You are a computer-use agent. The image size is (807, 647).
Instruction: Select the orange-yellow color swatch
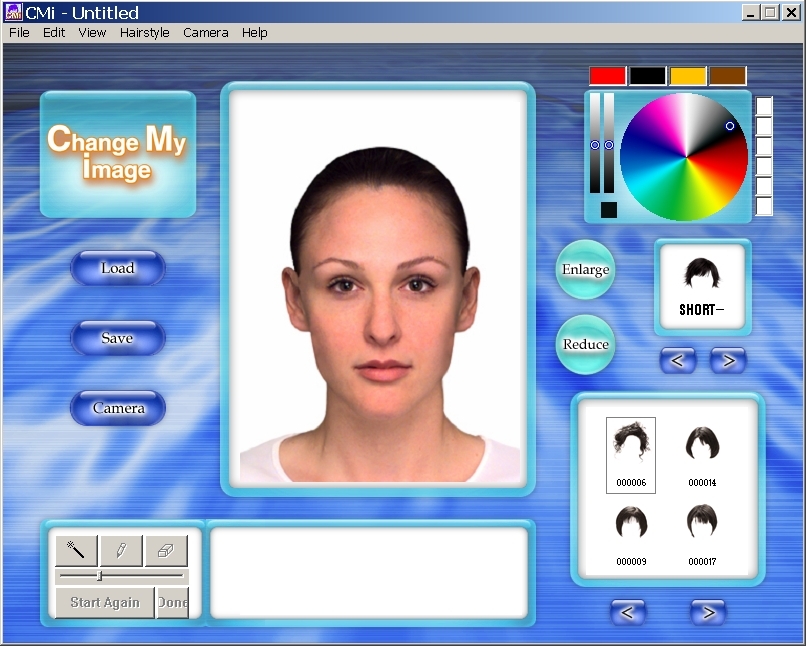click(x=688, y=76)
